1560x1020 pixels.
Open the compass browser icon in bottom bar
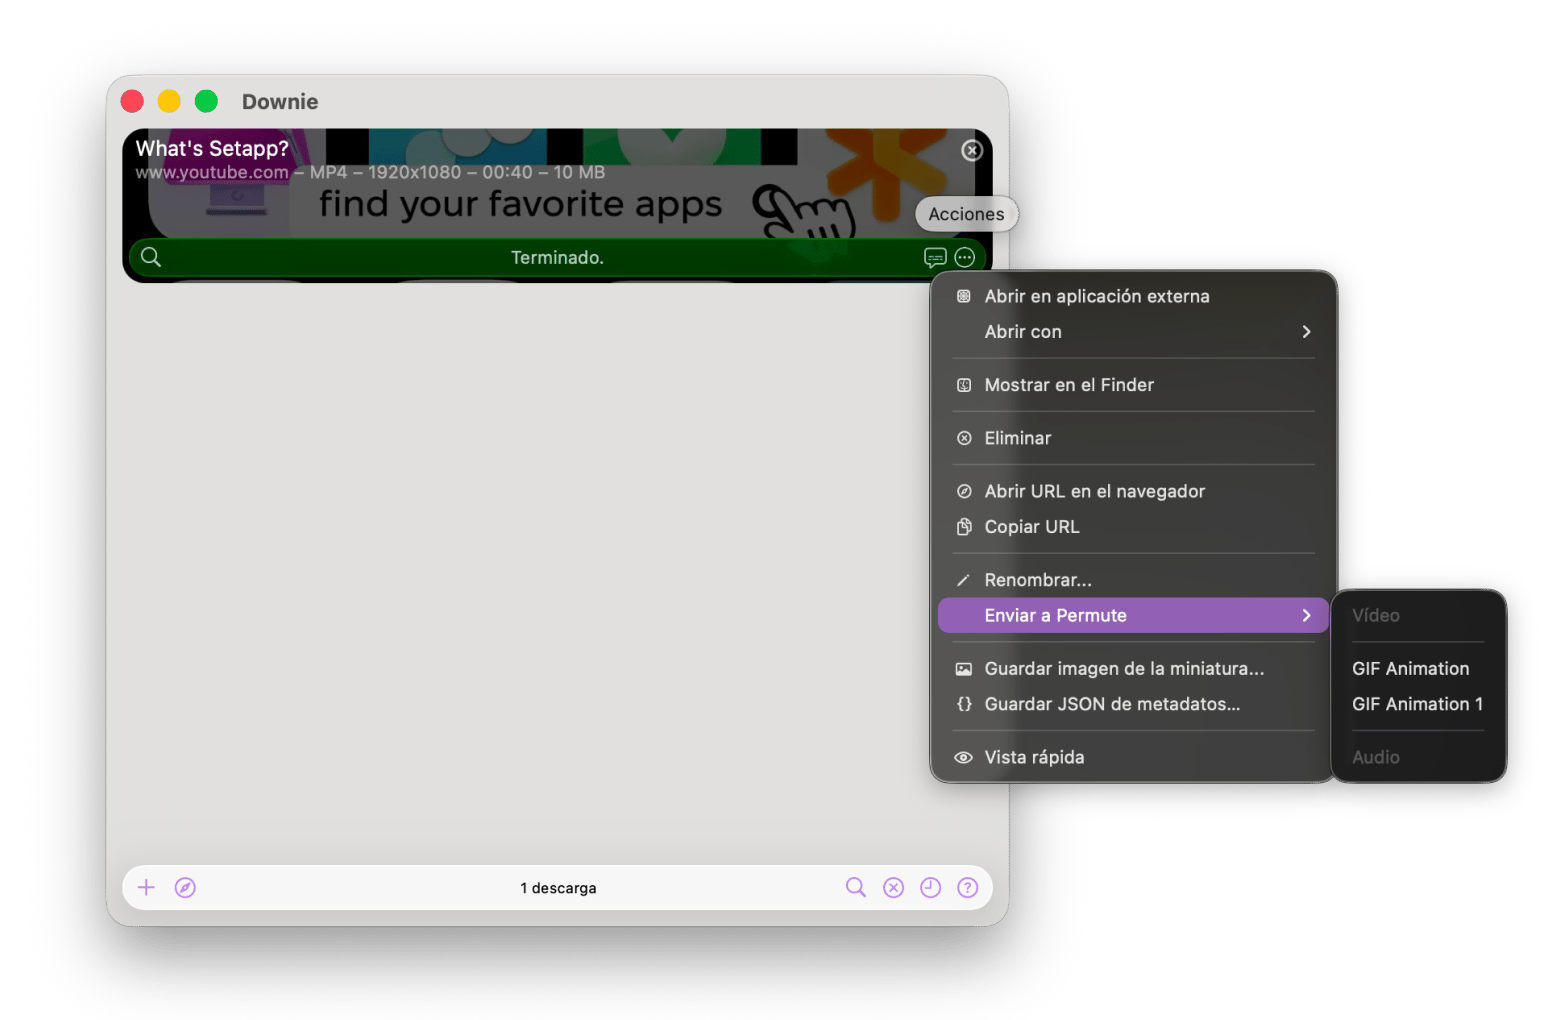pyautogui.click(x=185, y=887)
